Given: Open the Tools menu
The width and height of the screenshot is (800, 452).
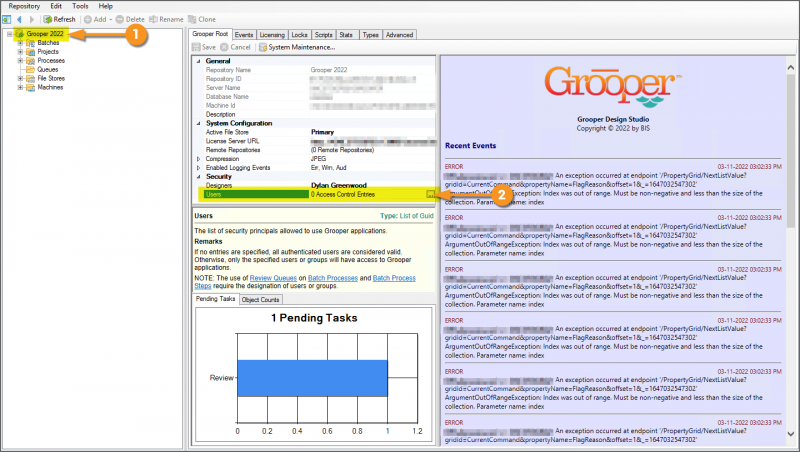Looking at the screenshot, I should (80, 6).
